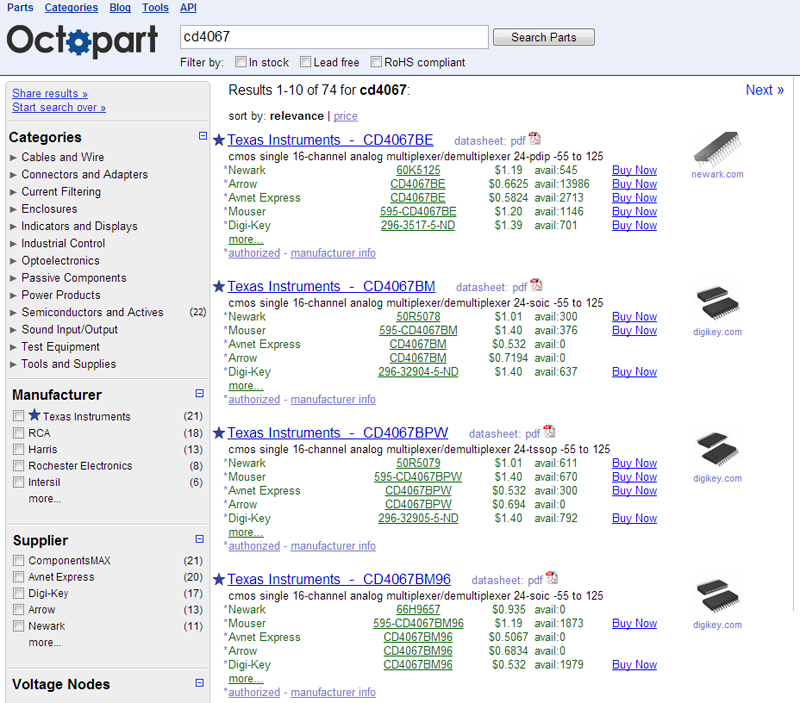
Task: Check the ComponentsMAX supplier filter
Action: 19,561
